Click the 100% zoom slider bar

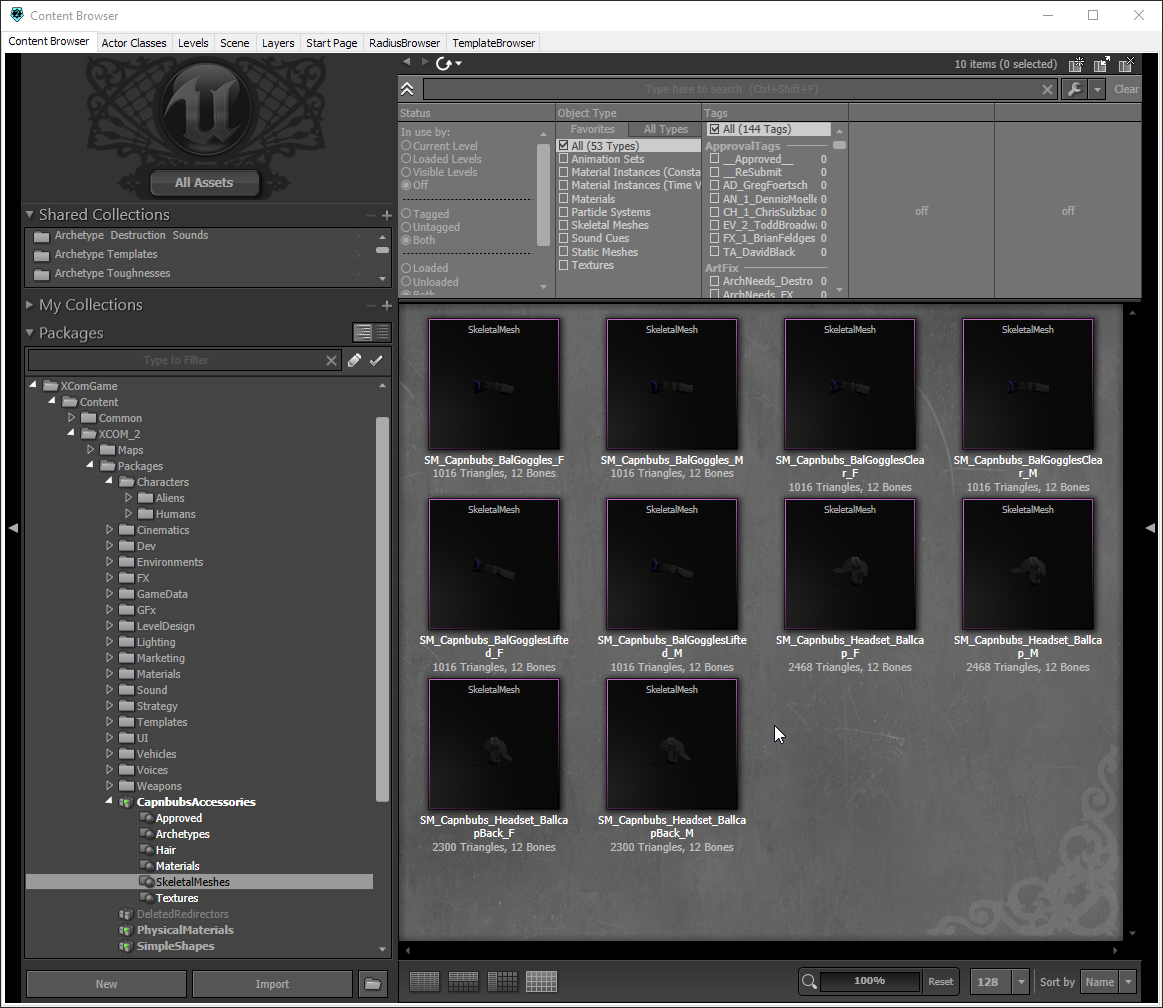(869, 981)
